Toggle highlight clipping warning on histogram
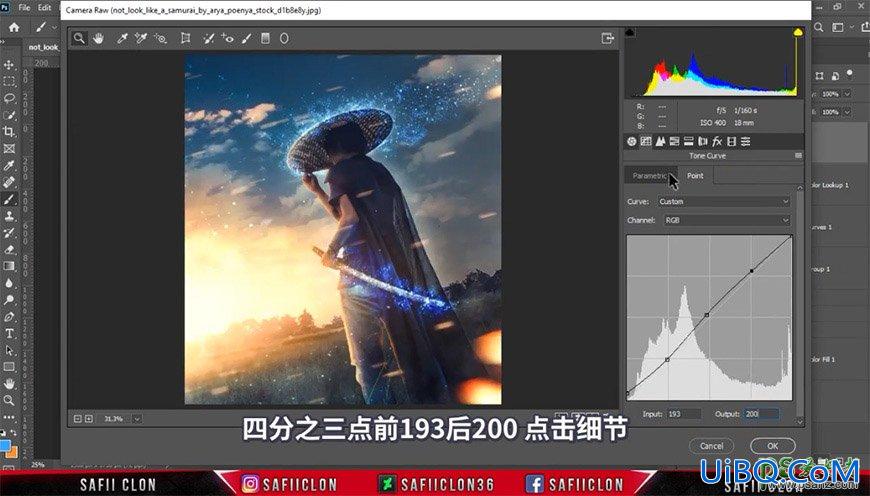The height and width of the screenshot is (496, 870). coord(798,33)
